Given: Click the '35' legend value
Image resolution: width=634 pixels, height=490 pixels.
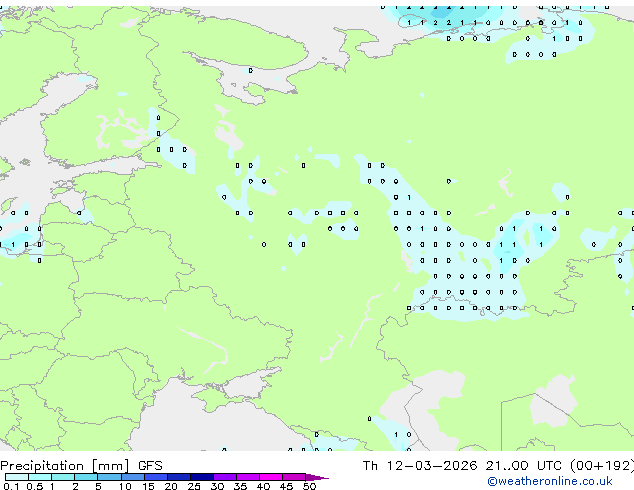Looking at the screenshot, I should (240, 486).
